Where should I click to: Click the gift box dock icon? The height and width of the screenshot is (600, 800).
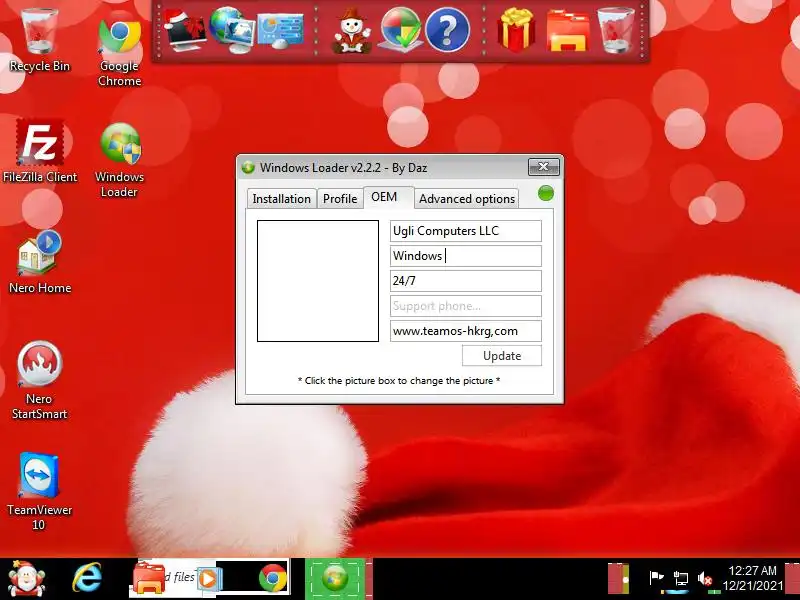click(516, 30)
